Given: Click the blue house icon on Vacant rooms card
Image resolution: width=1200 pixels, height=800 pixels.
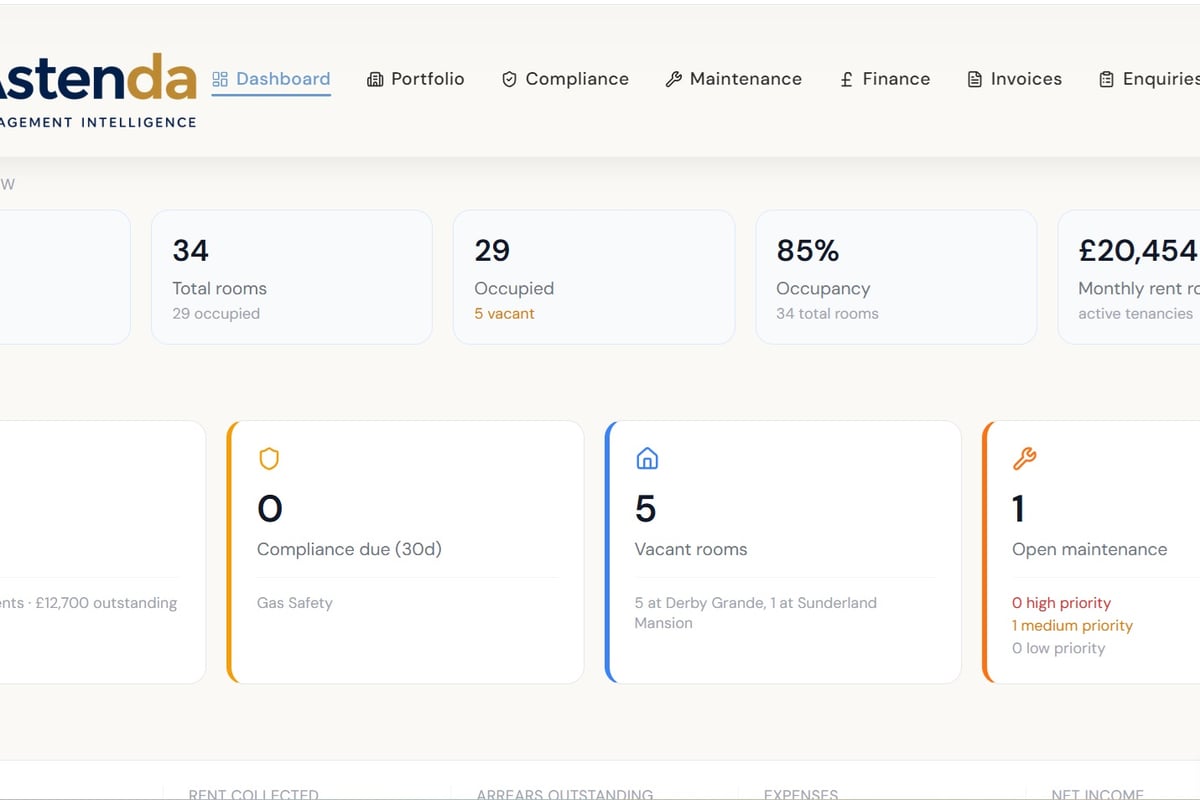Looking at the screenshot, I should pyautogui.click(x=647, y=459).
